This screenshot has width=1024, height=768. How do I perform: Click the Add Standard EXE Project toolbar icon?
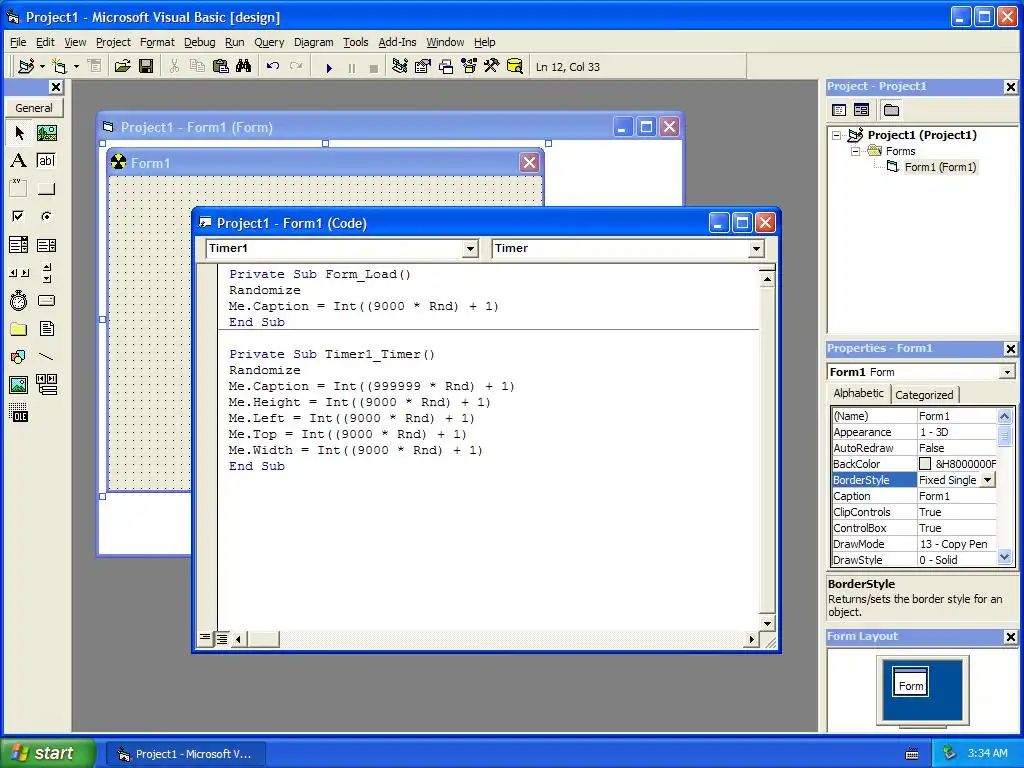[x=26, y=66]
